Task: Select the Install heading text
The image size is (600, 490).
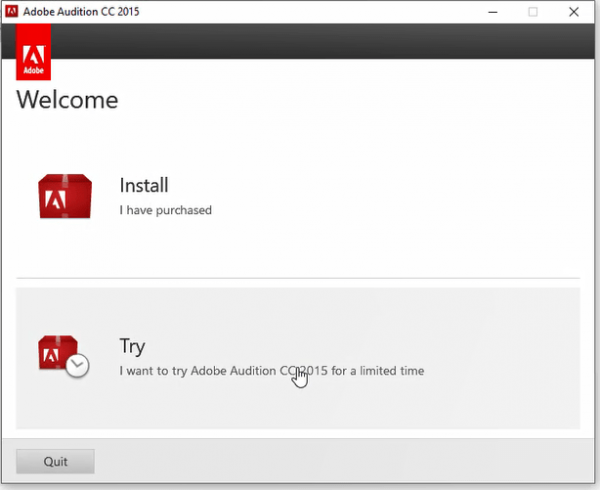Action: (x=144, y=185)
